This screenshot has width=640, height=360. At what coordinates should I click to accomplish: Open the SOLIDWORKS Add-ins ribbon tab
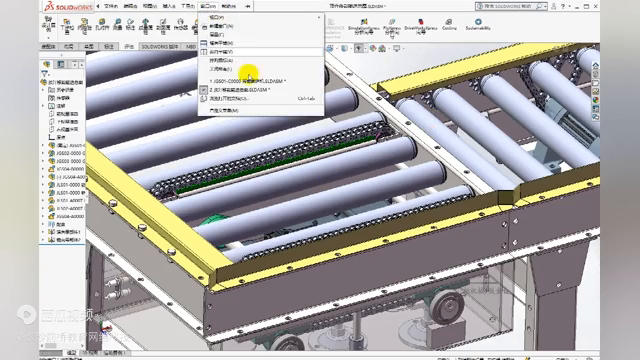pyautogui.click(x=160, y=47)
